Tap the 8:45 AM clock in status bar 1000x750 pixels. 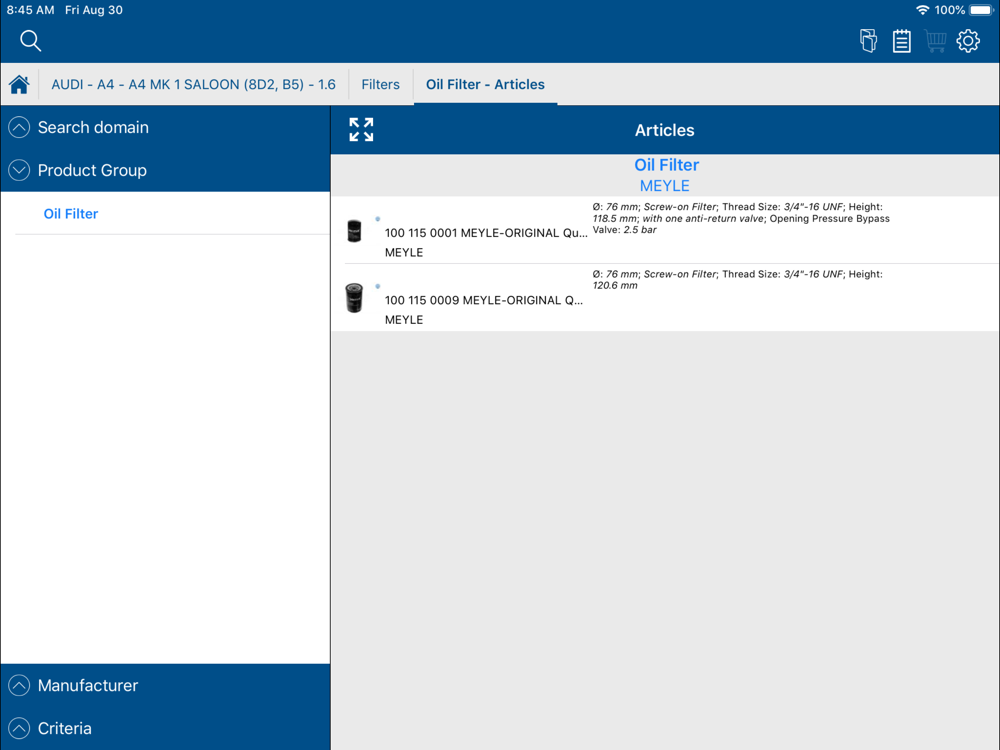[30, 10]
